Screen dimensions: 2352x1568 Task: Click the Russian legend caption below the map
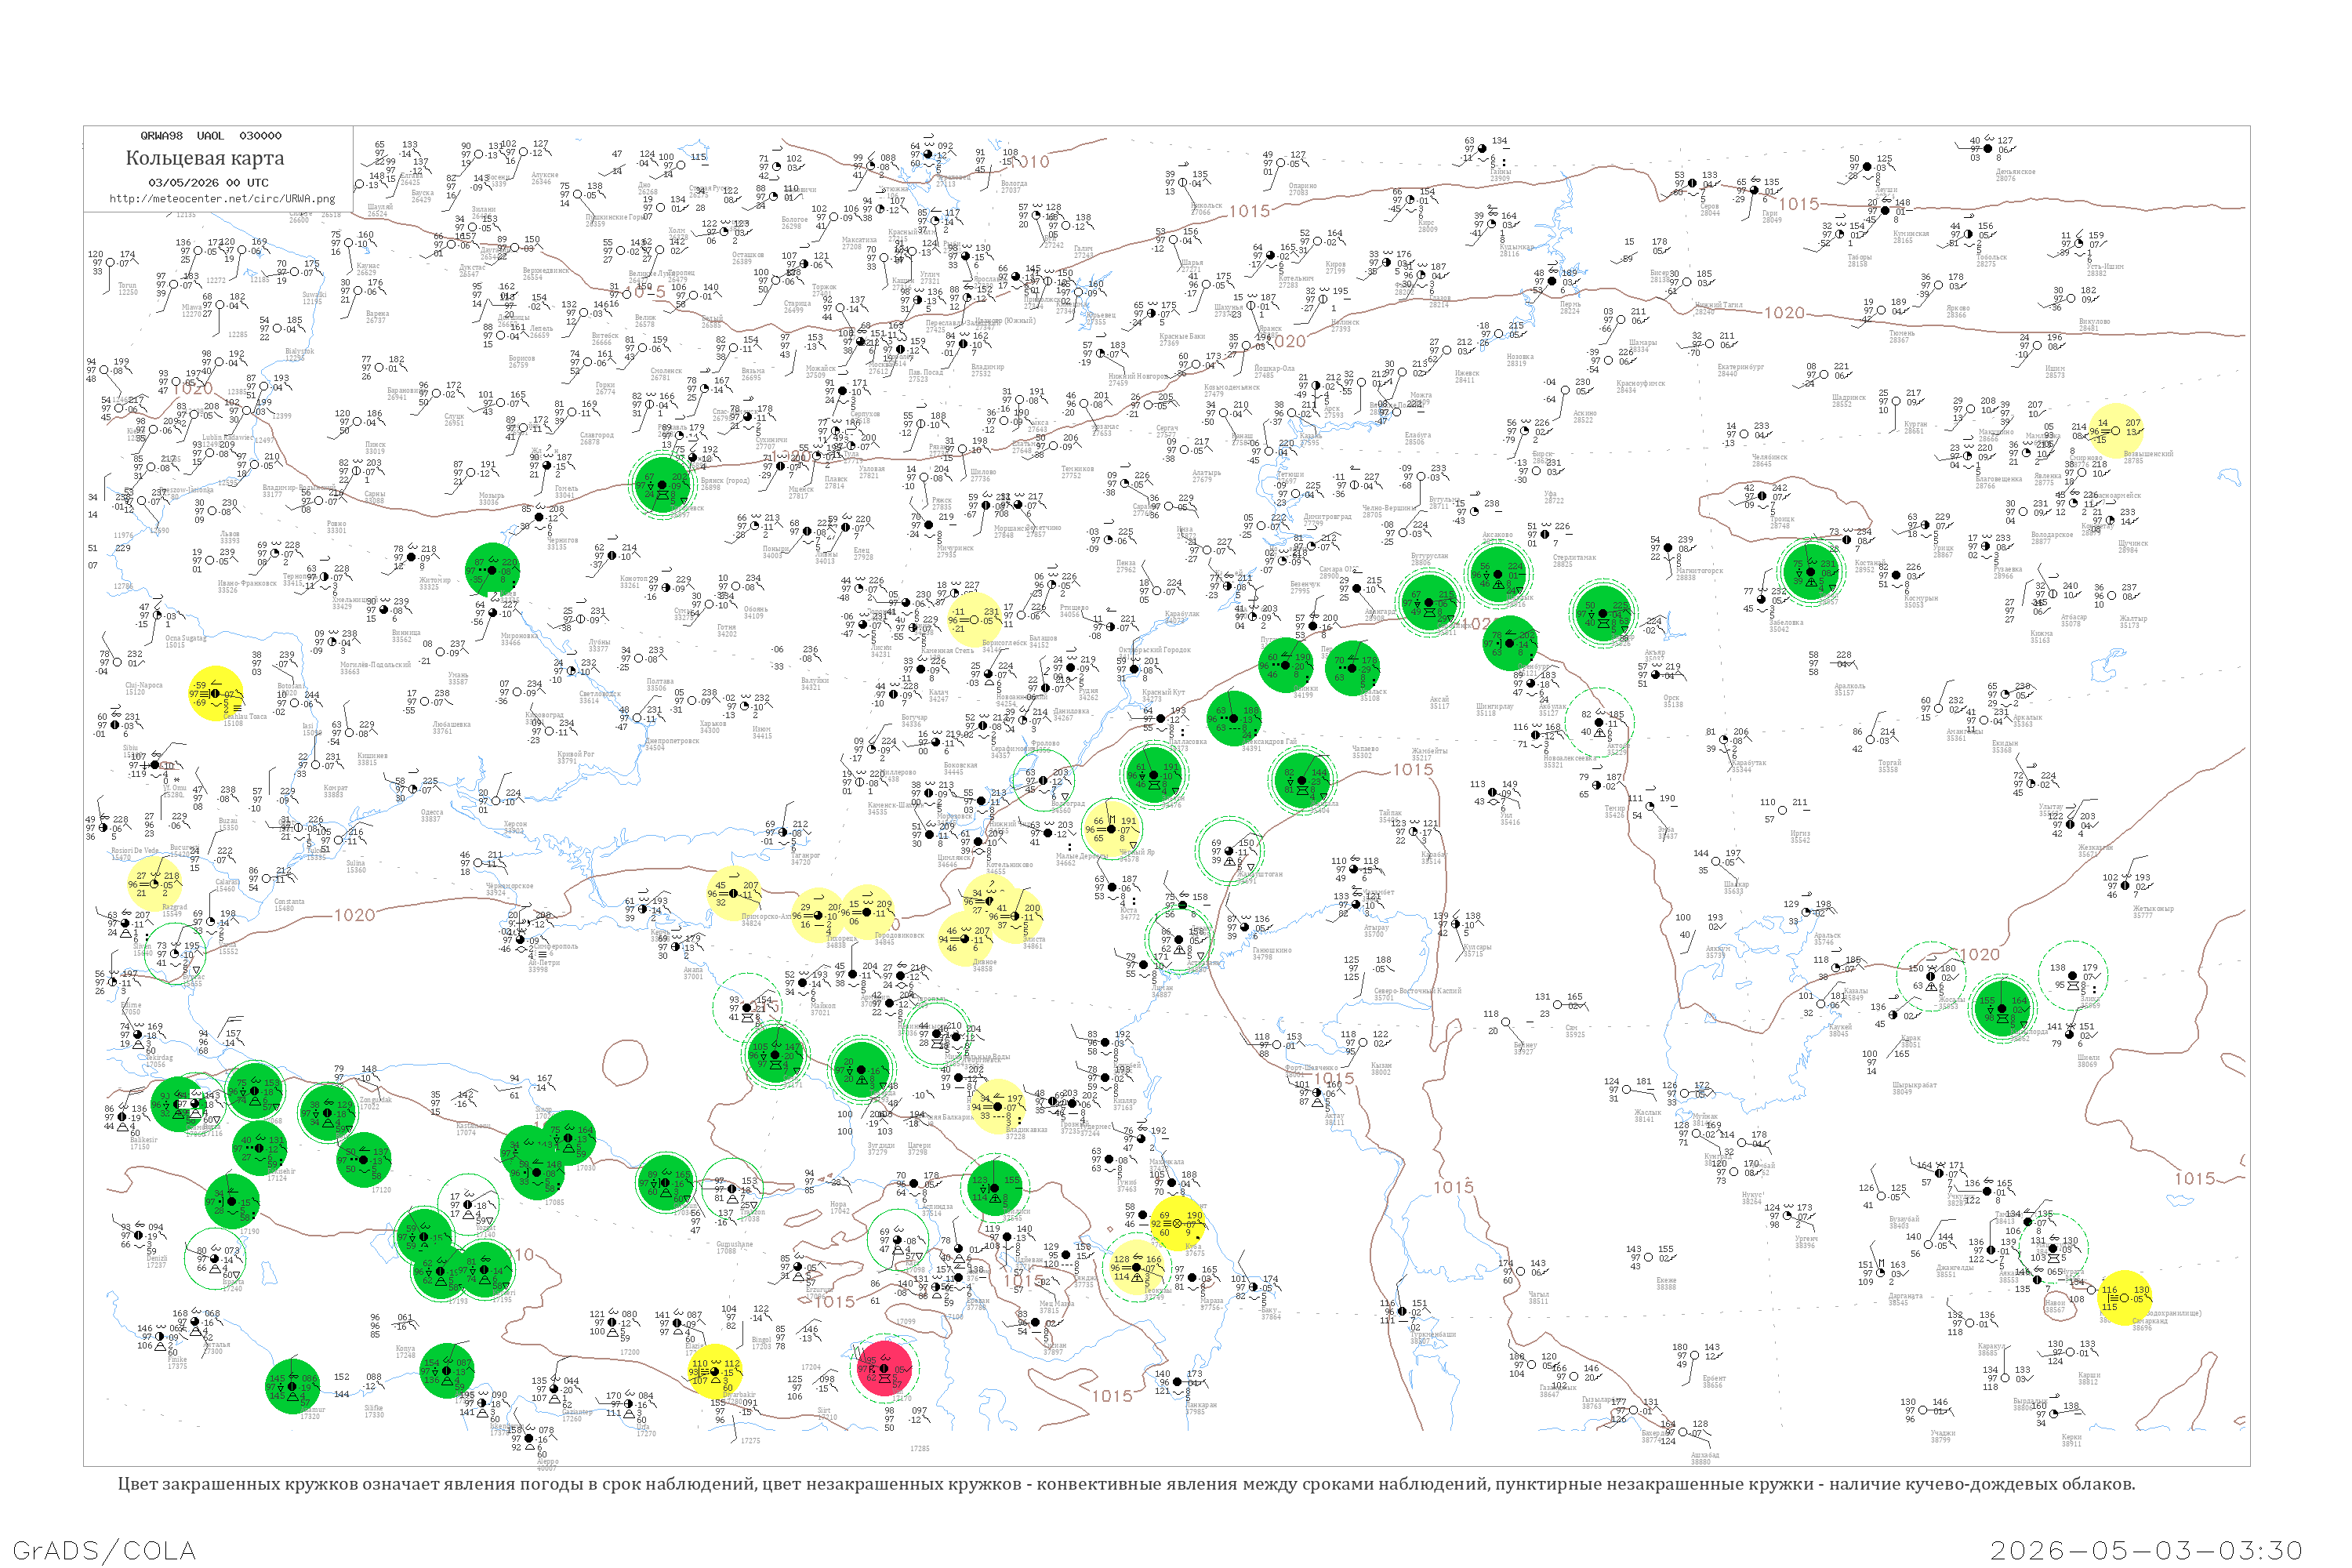[1126, 1484]
